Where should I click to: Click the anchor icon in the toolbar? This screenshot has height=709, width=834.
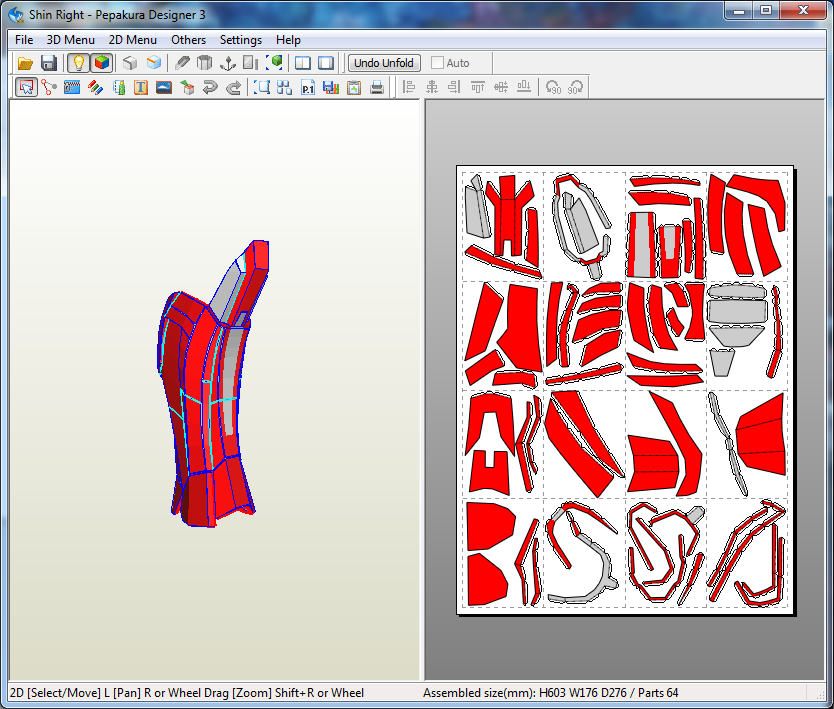[x=228, y=63]
